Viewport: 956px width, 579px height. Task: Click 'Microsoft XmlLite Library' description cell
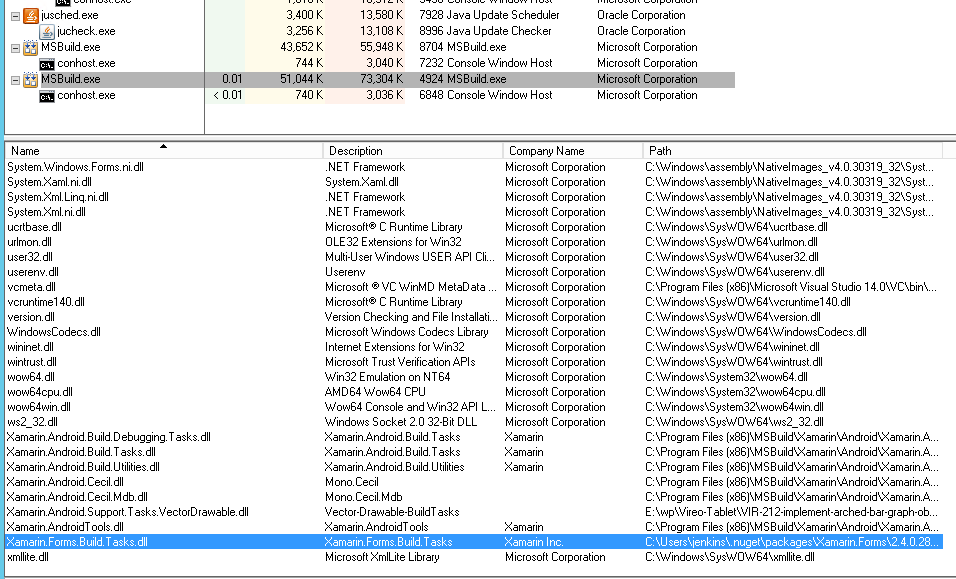click(382, 557)
